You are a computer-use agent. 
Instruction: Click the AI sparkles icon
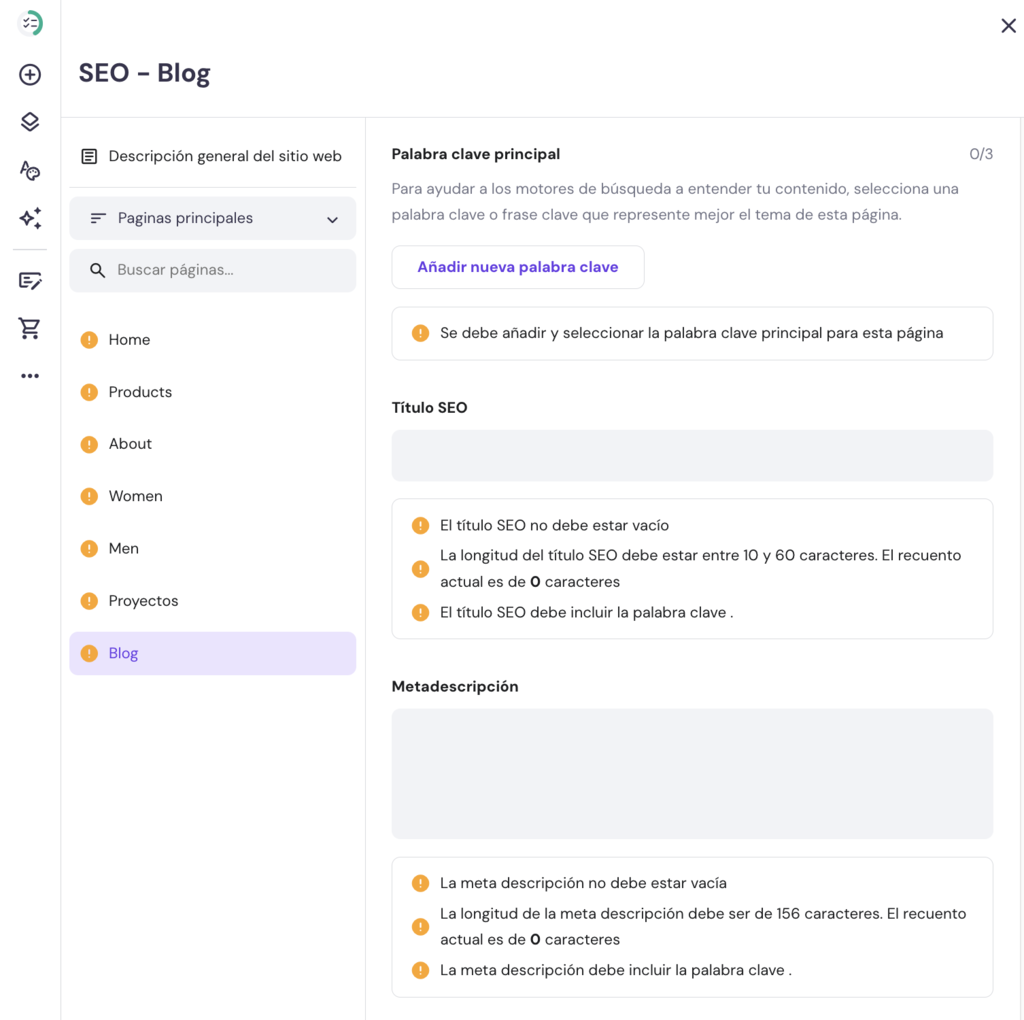point(30,218)
